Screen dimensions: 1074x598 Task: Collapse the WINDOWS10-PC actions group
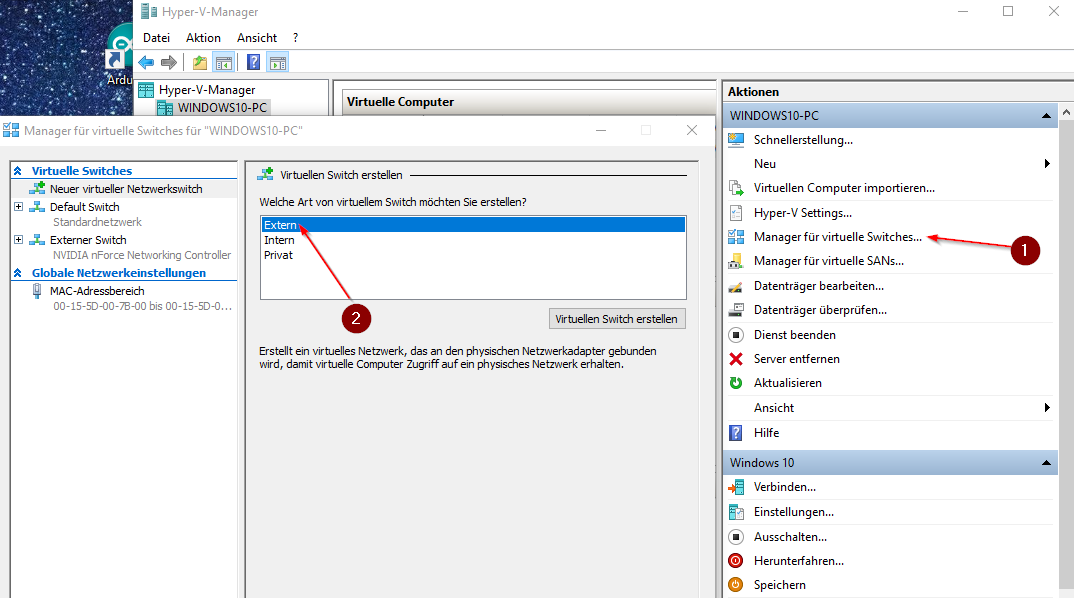point(1046,116)
